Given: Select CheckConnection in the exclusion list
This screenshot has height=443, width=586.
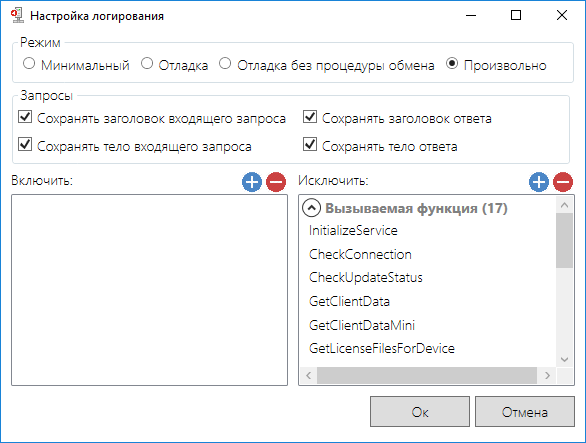Looking at the screenshot, I should 360,255.
